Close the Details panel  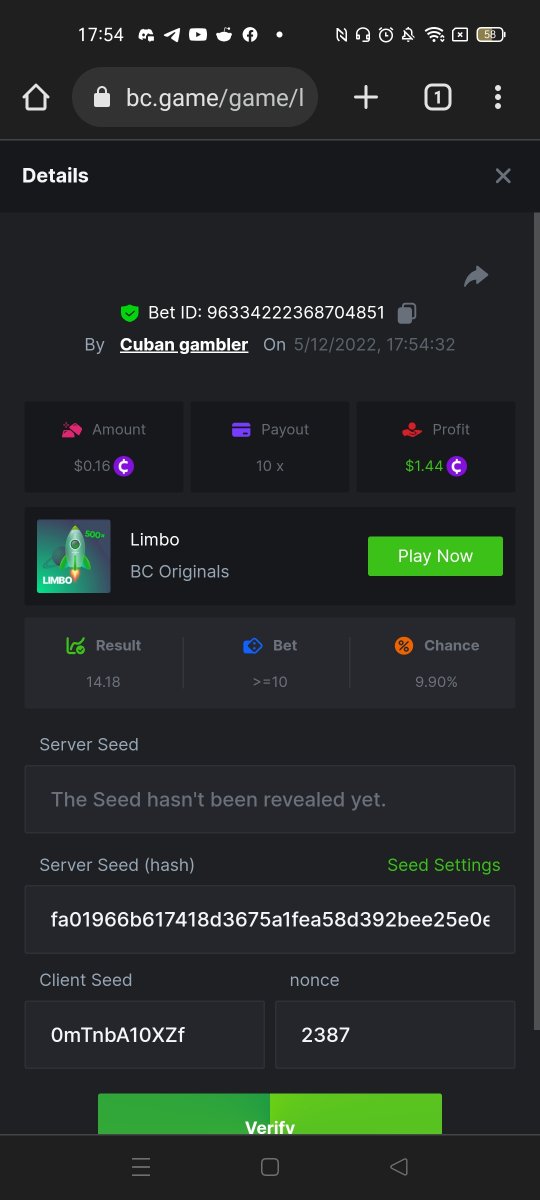503,176
